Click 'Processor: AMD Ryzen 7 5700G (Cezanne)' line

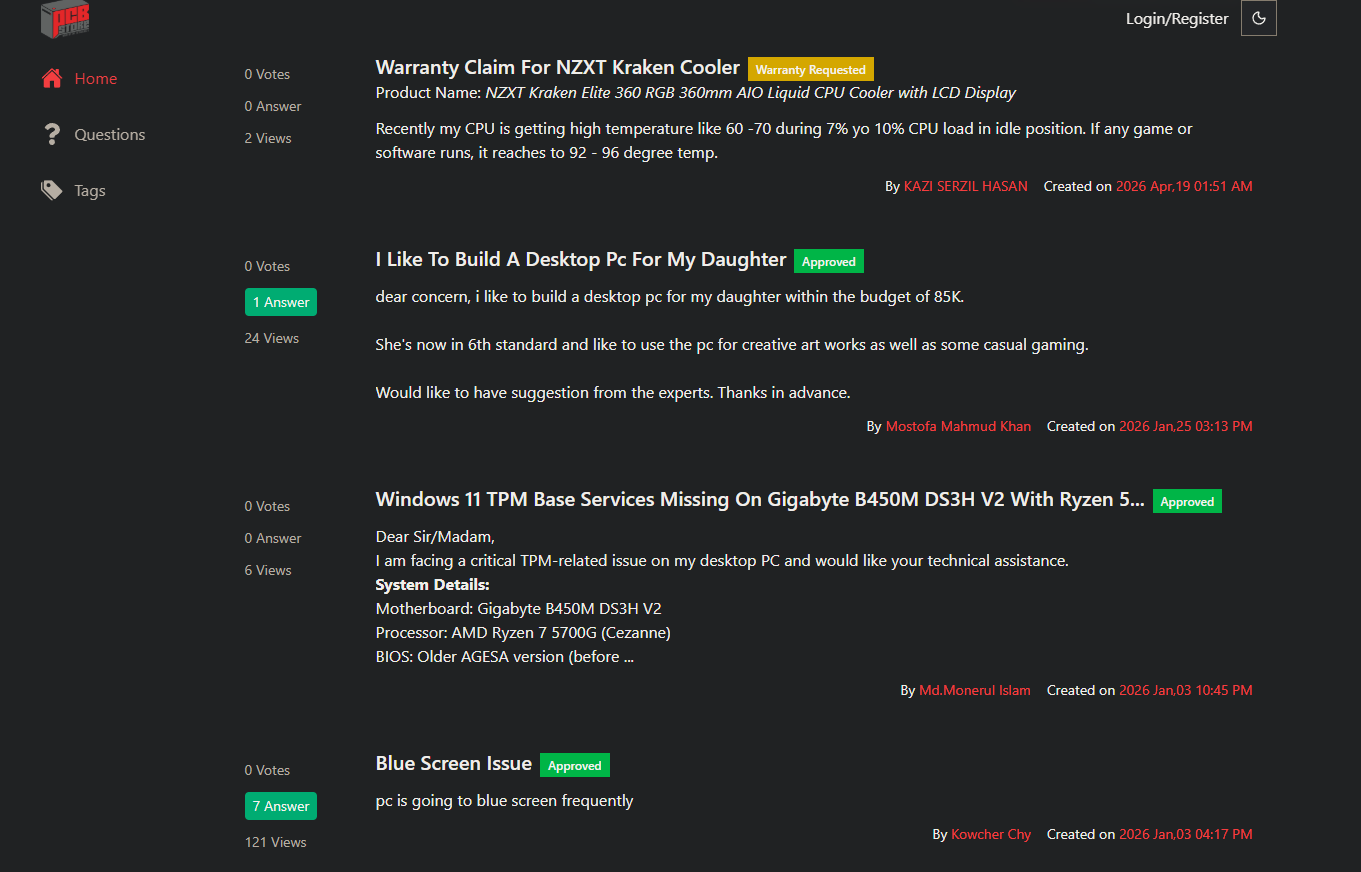click(523, 633)
